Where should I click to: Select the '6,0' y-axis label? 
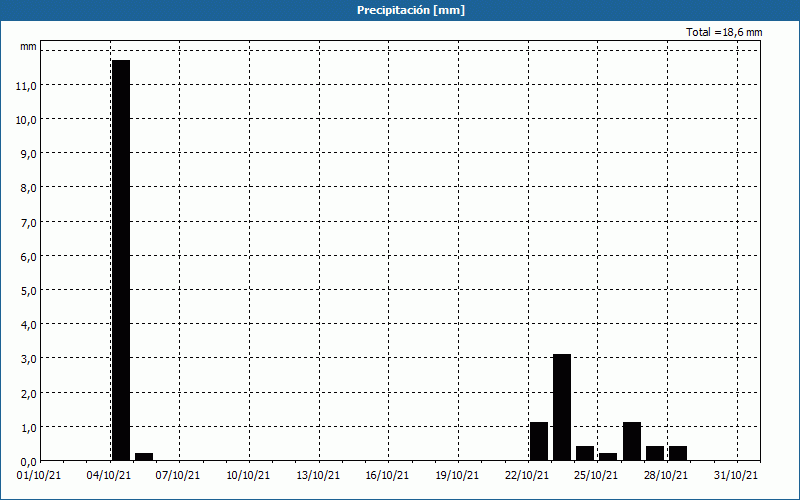29,257
